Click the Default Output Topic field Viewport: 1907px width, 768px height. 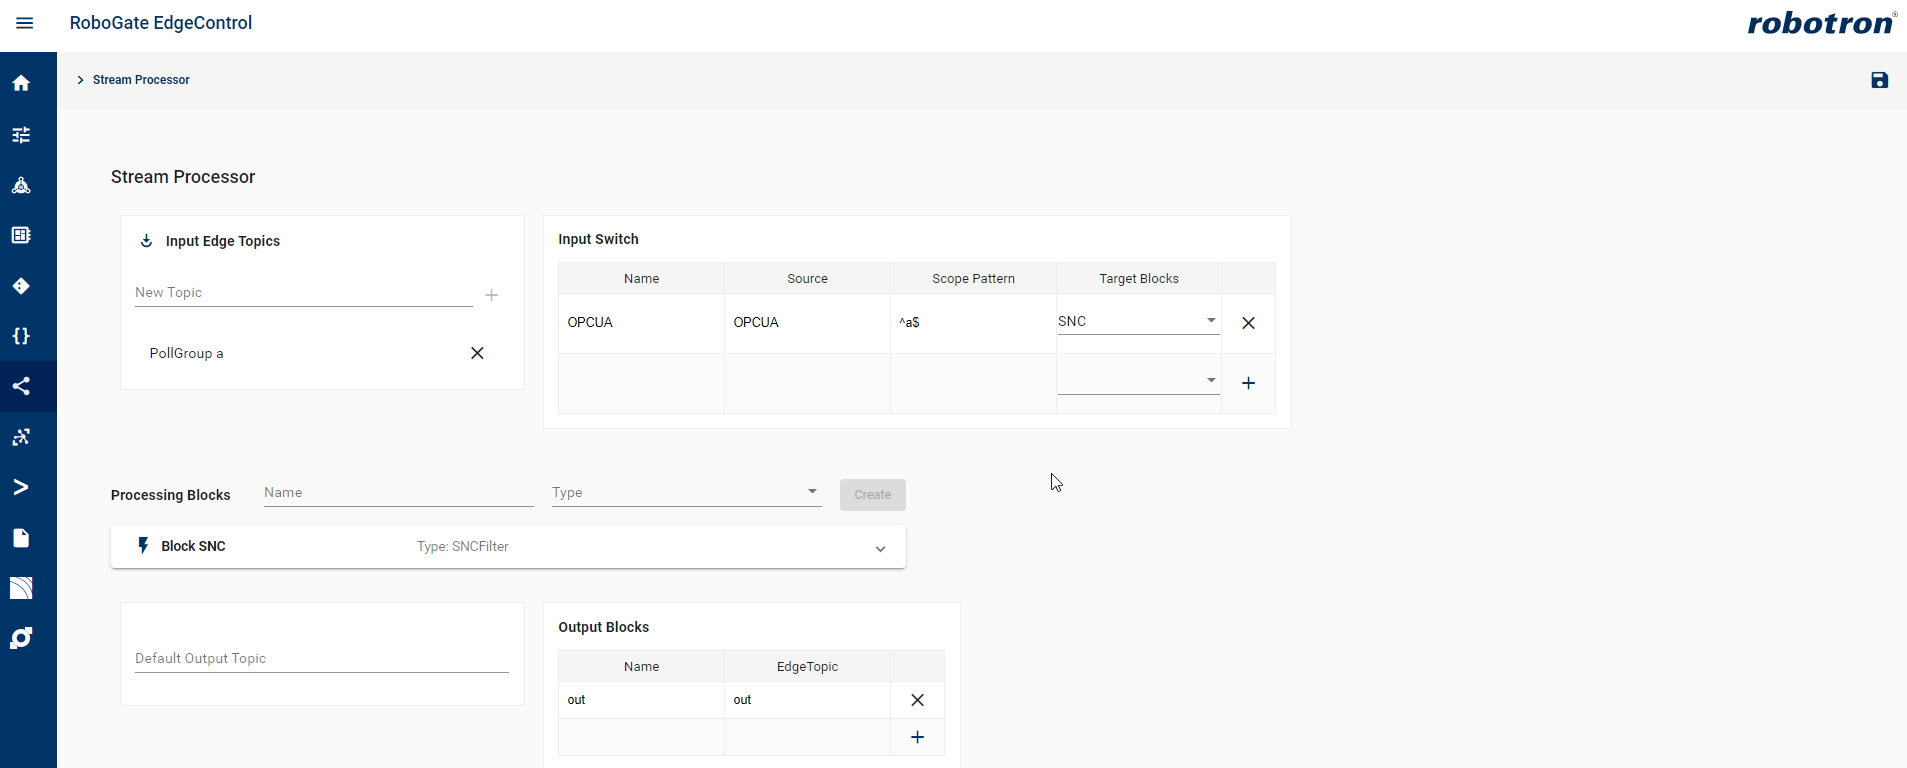pyautogui.click(x=321, y=658)
